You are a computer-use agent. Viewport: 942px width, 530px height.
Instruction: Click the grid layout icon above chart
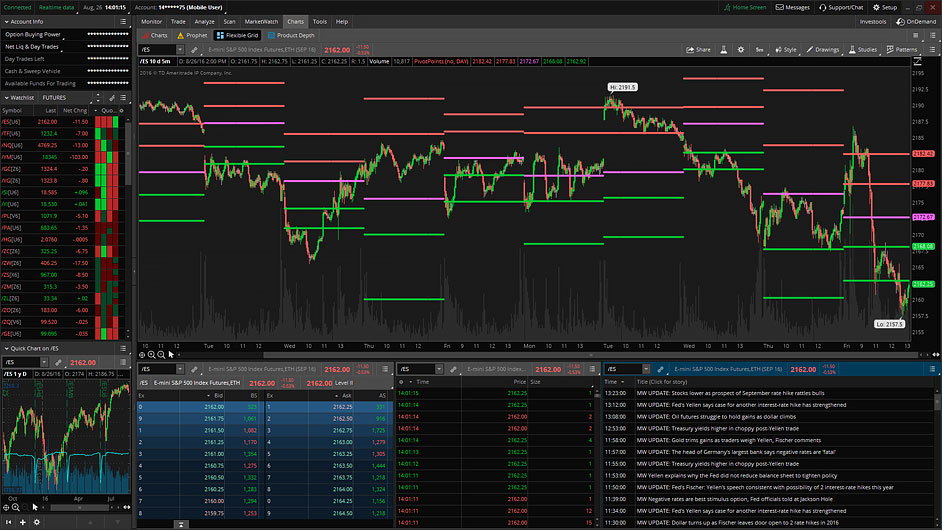point(916,35)
